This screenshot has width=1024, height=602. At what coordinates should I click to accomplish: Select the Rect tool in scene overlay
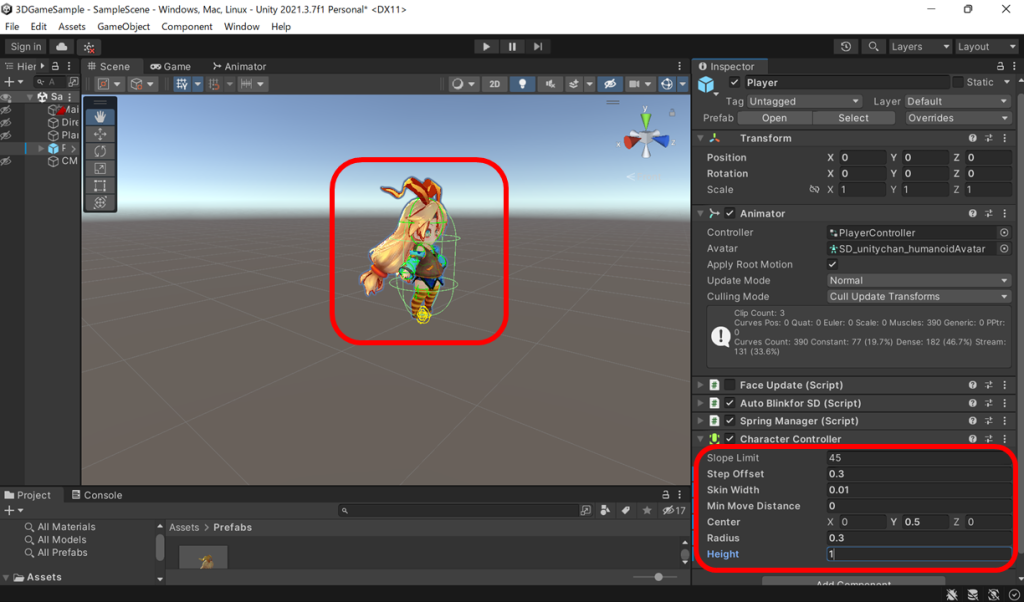click(100, 185)
